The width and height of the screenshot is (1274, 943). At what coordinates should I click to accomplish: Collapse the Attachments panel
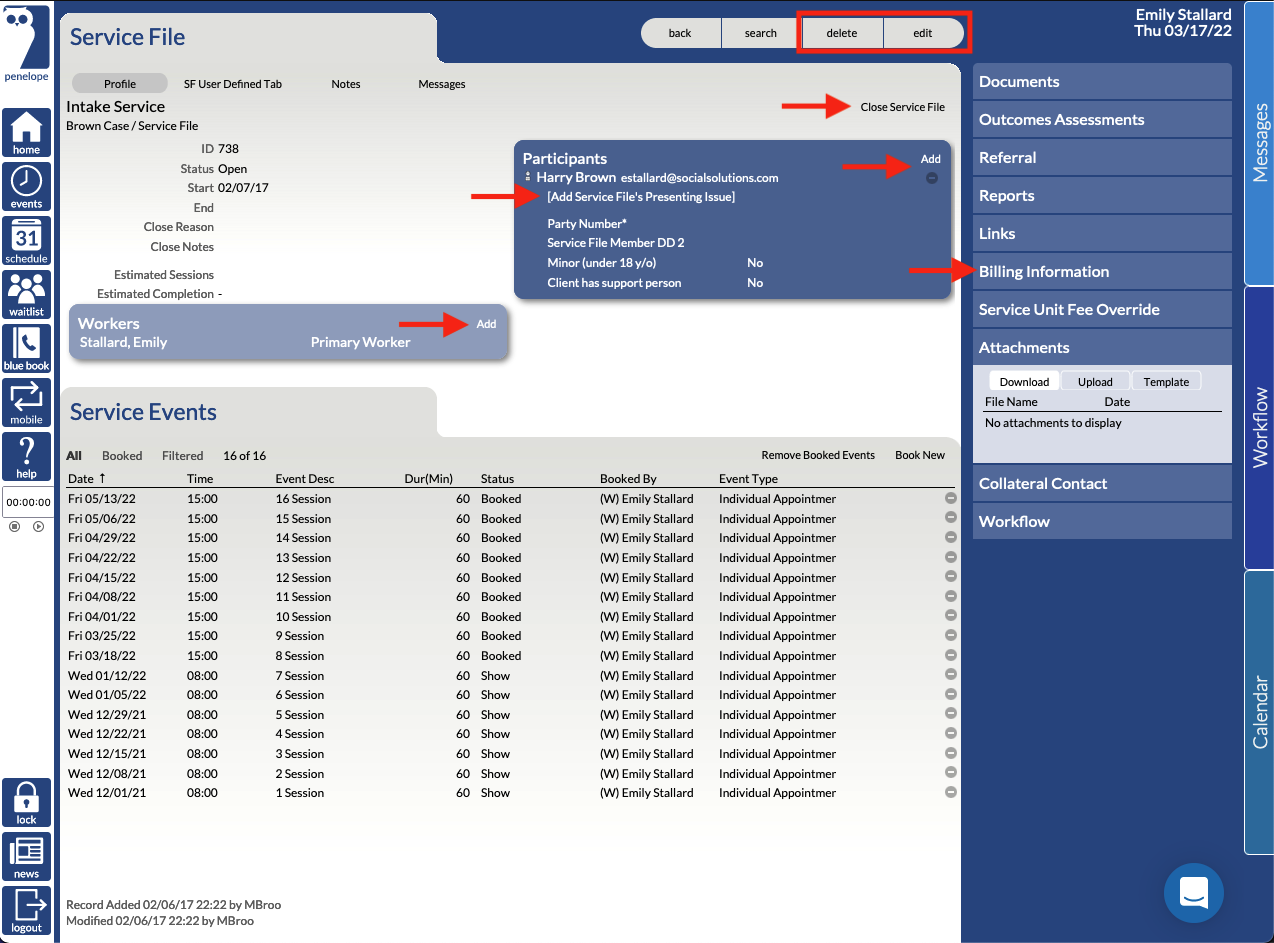[x=1102, y=348]
